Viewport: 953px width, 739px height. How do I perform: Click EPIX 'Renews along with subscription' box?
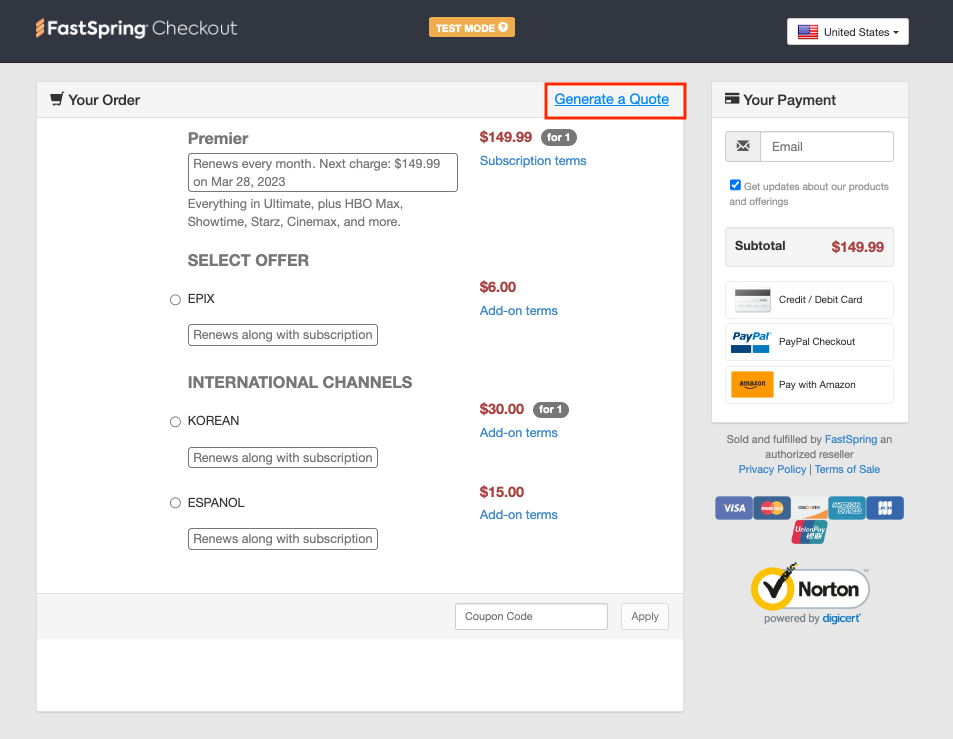pos(283,335)
